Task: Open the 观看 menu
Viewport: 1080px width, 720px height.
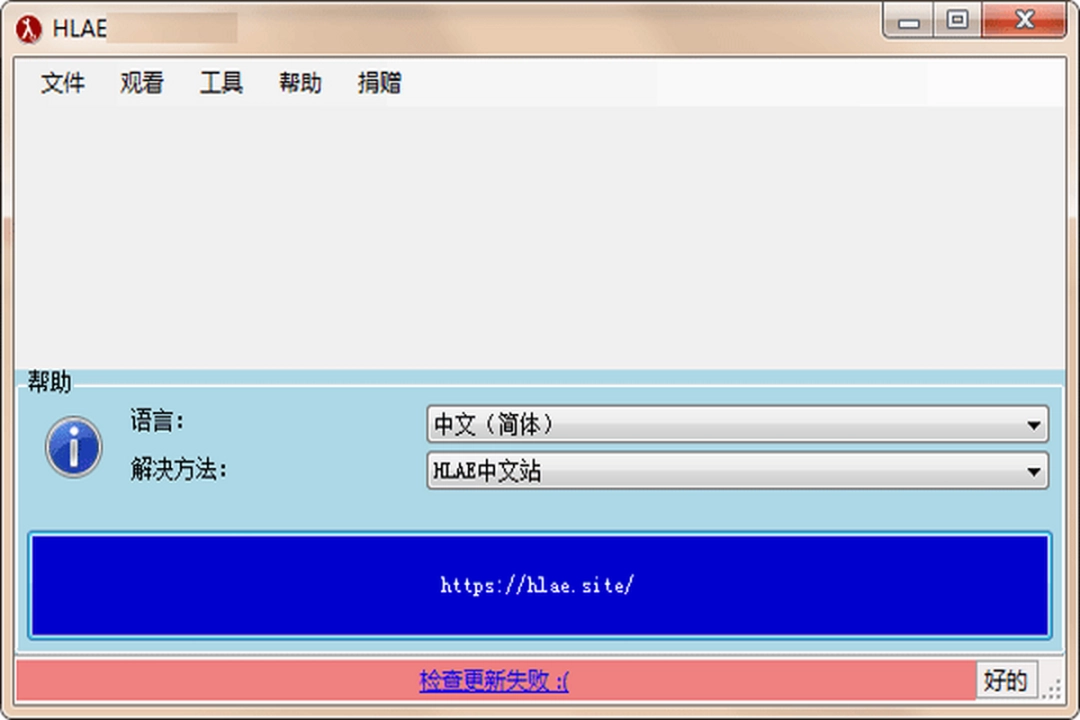Action: (x=142, y=83)
